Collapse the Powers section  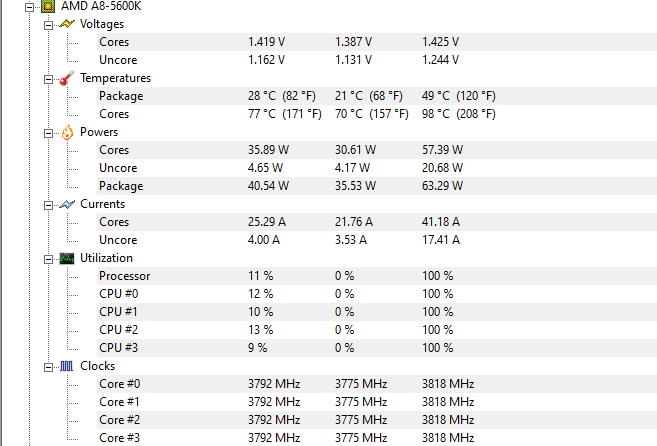click(x=49, y=133)
